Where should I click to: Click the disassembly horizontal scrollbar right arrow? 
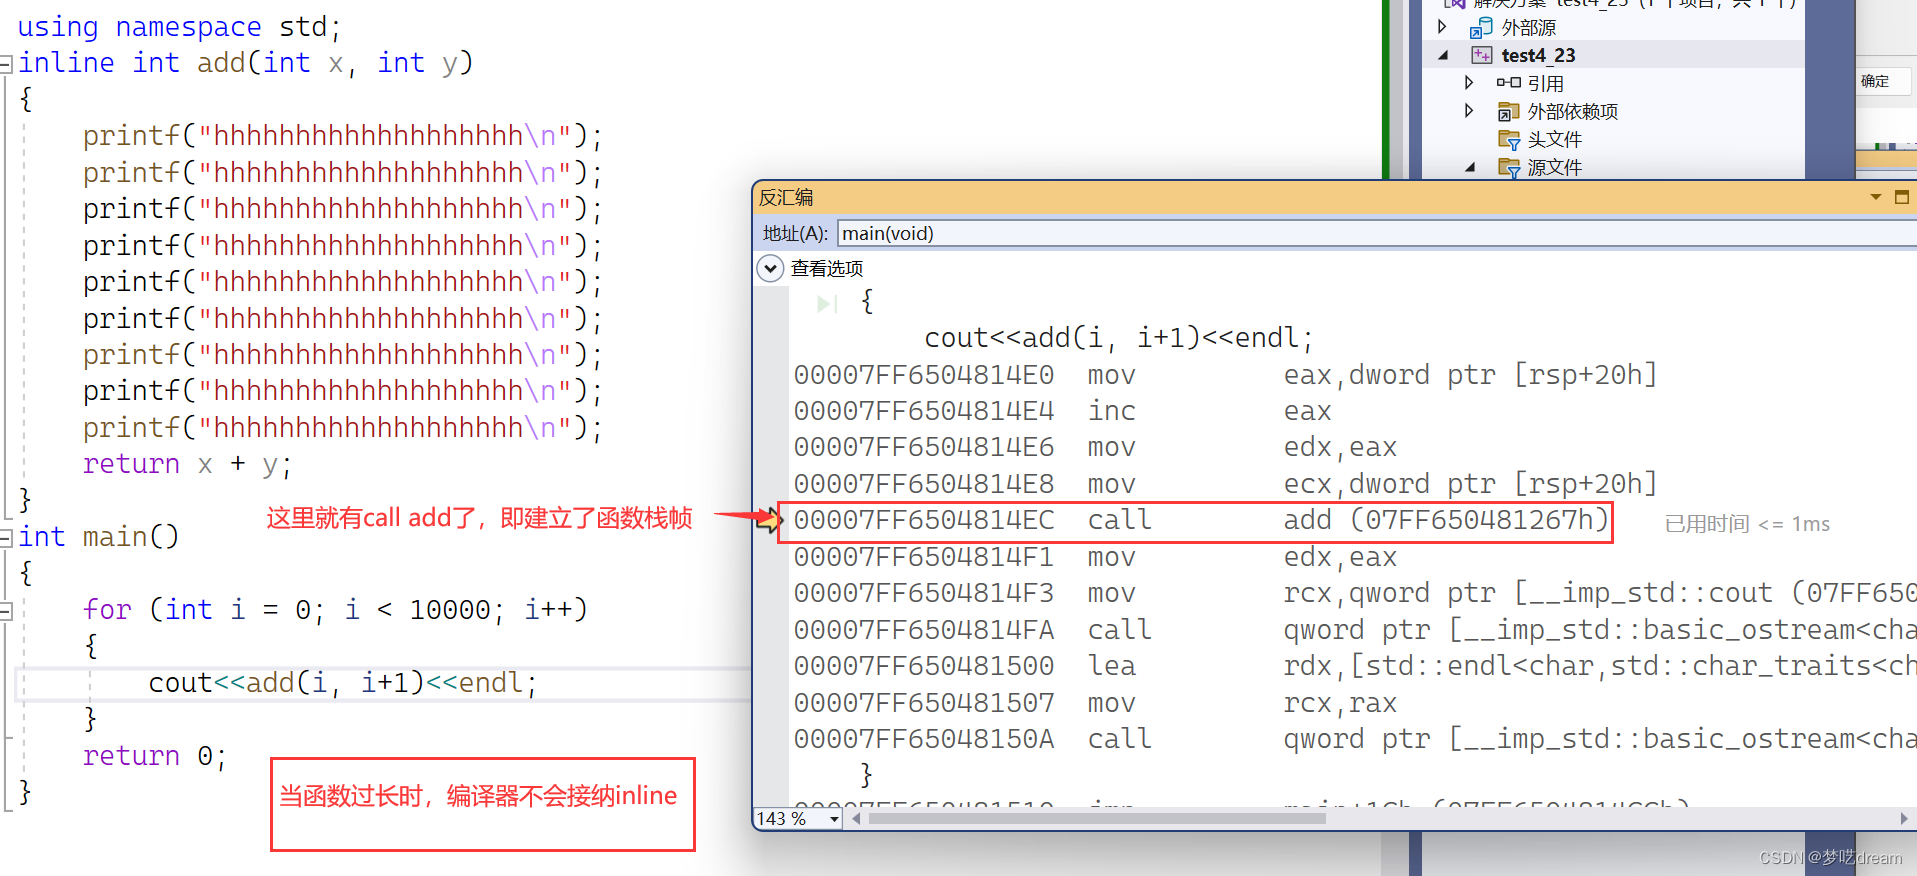click(1903, 819)
